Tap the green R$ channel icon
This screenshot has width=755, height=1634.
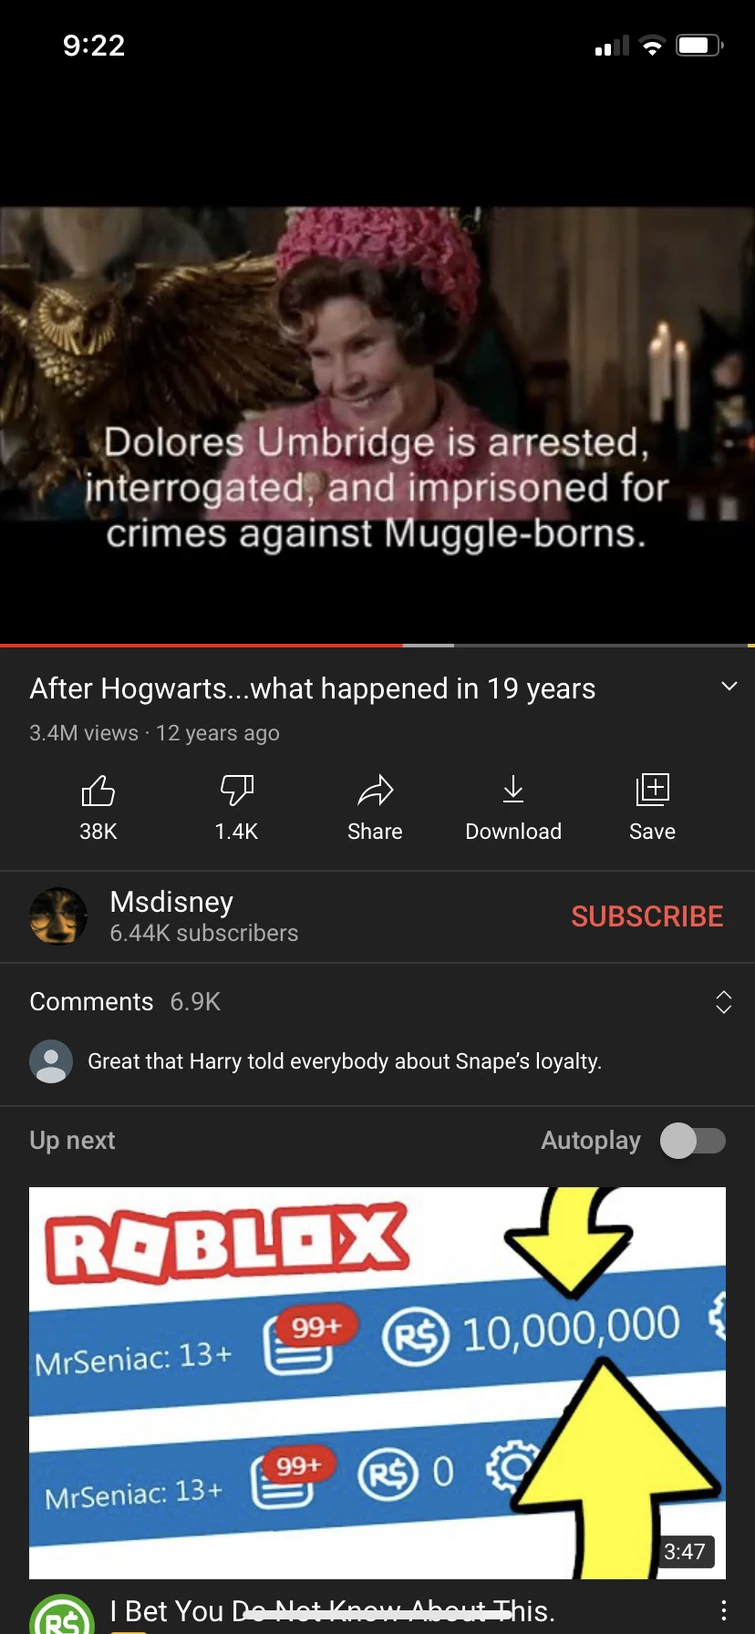click(62, 1614)
